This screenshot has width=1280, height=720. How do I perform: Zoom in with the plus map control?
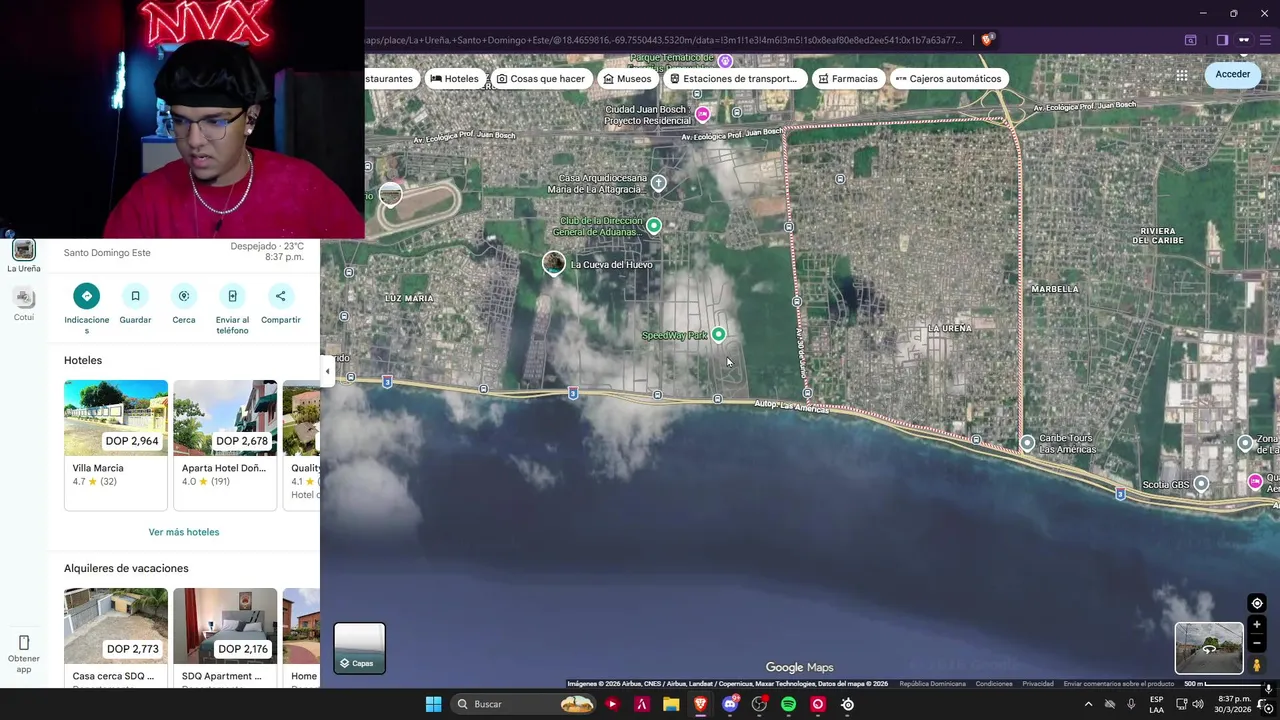[x=1257, y=625]
